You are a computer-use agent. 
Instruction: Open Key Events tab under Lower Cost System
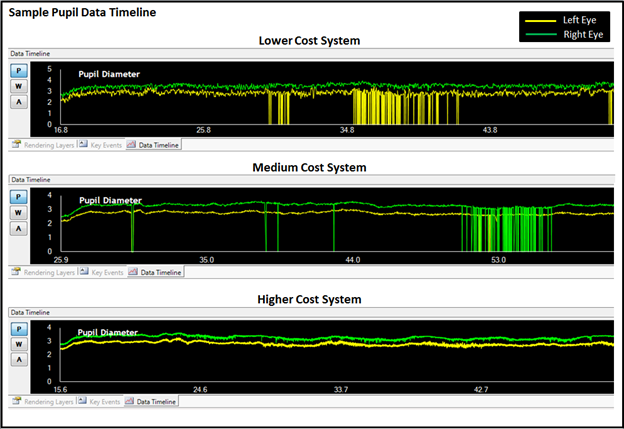pos(100,145)
